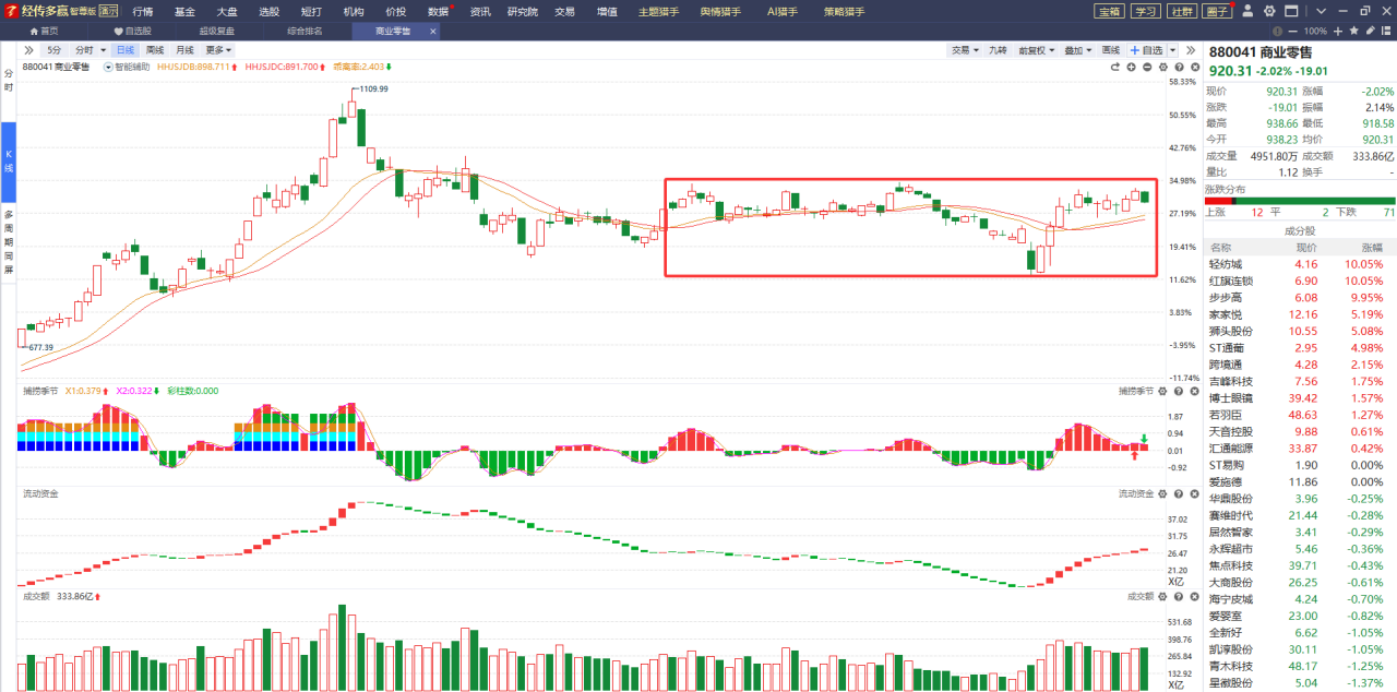Image resolution: width=1397 pixels, height=692 pixels.
Task: Open the 社群 button
Action: pos(1181,12)
